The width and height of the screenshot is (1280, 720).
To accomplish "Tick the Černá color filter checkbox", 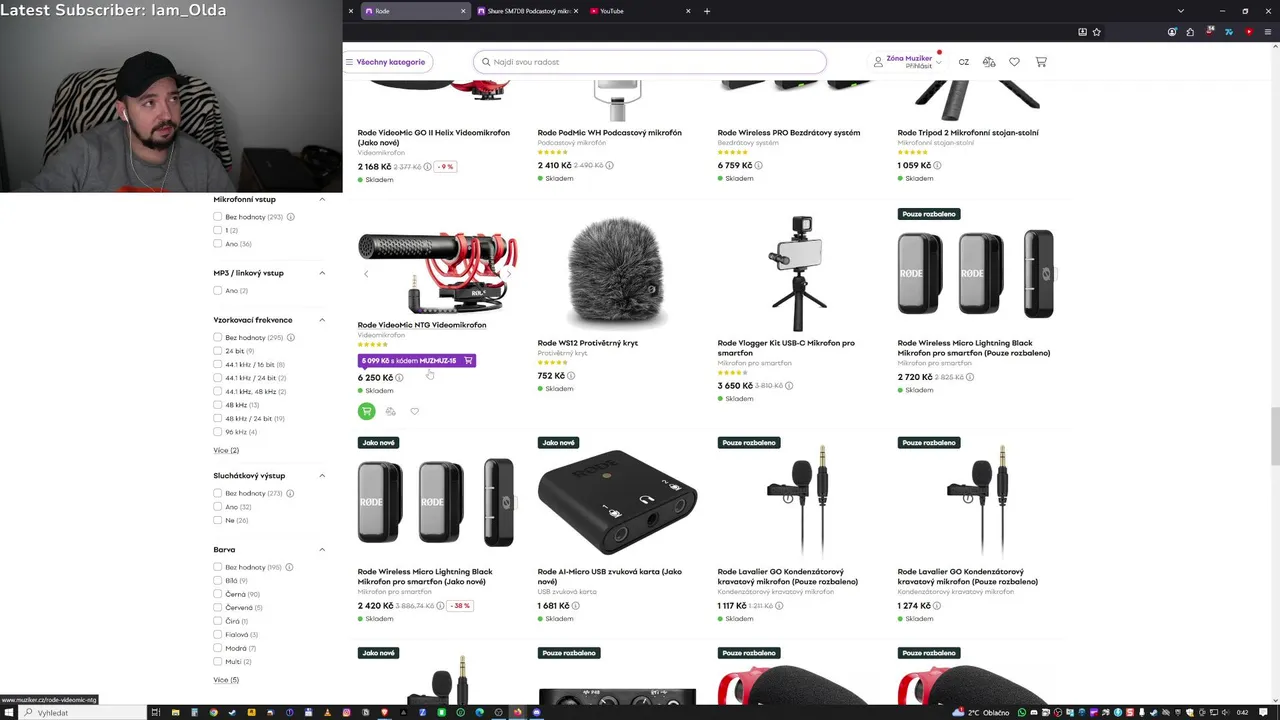I will coord(217,594).
